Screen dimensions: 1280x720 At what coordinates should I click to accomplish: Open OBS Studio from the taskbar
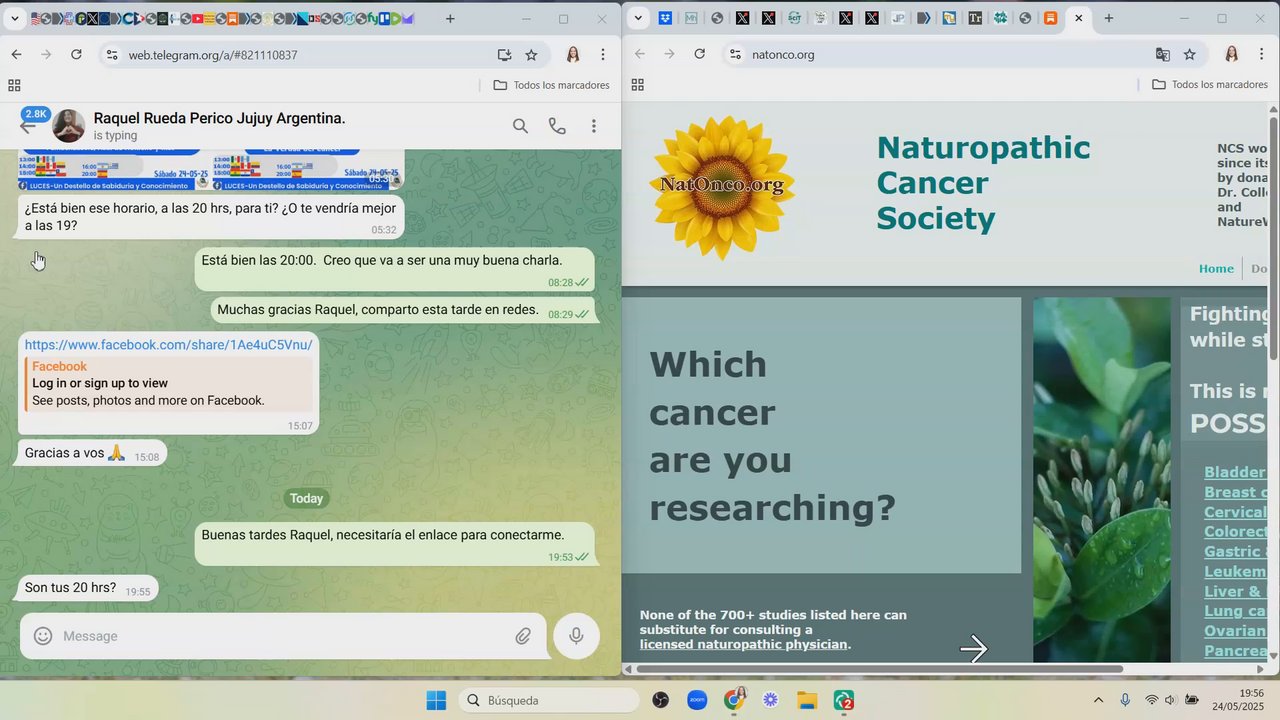(x=661, y=700)
